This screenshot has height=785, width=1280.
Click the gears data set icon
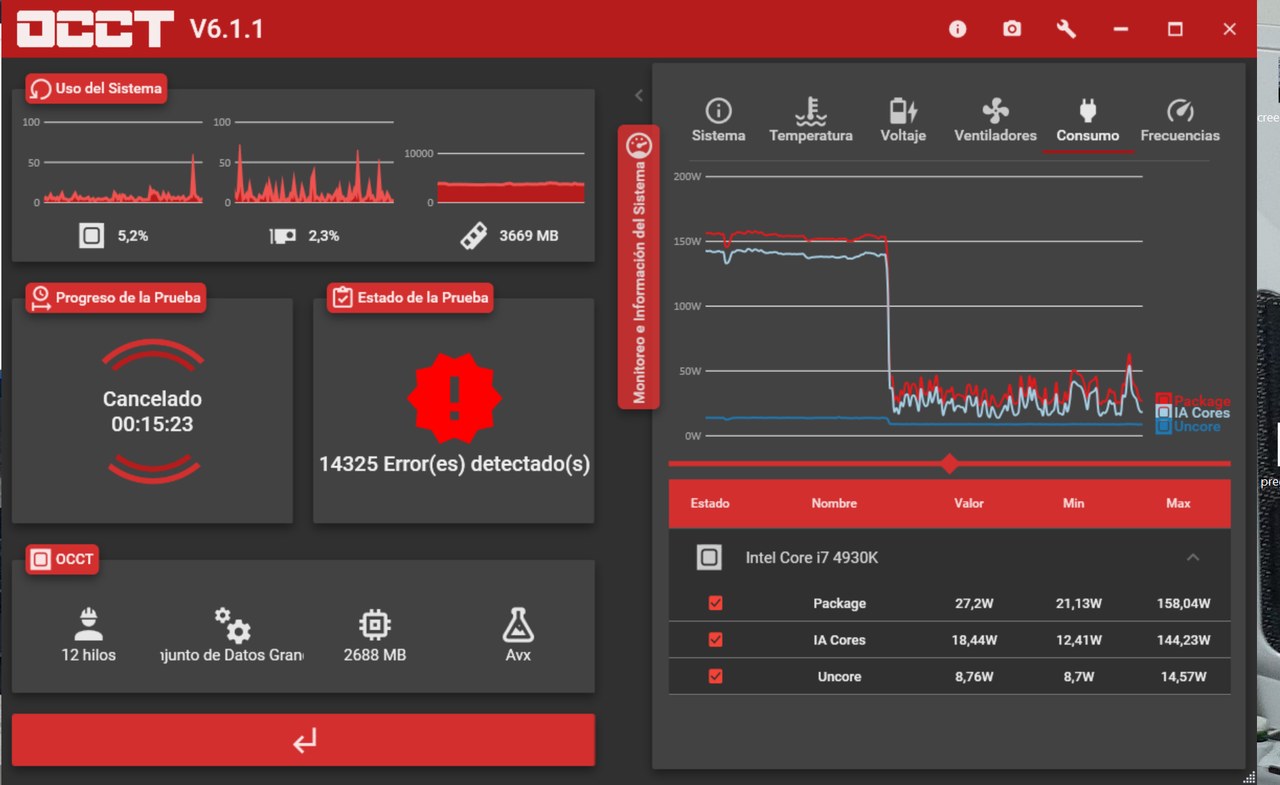pyautogui.click(x=232, y=624)
